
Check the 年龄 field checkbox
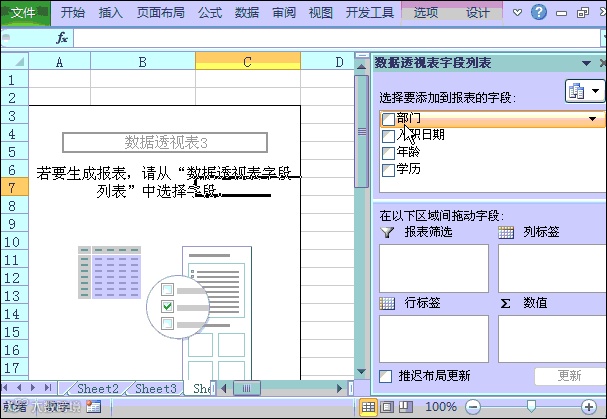[x=388, y=153]
